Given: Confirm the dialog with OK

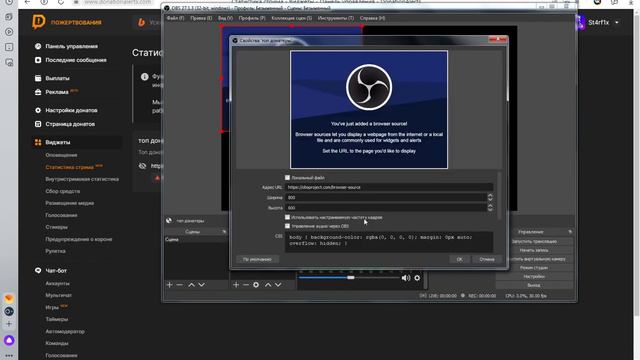Looking at the screenshot, I should pos(460,259).
